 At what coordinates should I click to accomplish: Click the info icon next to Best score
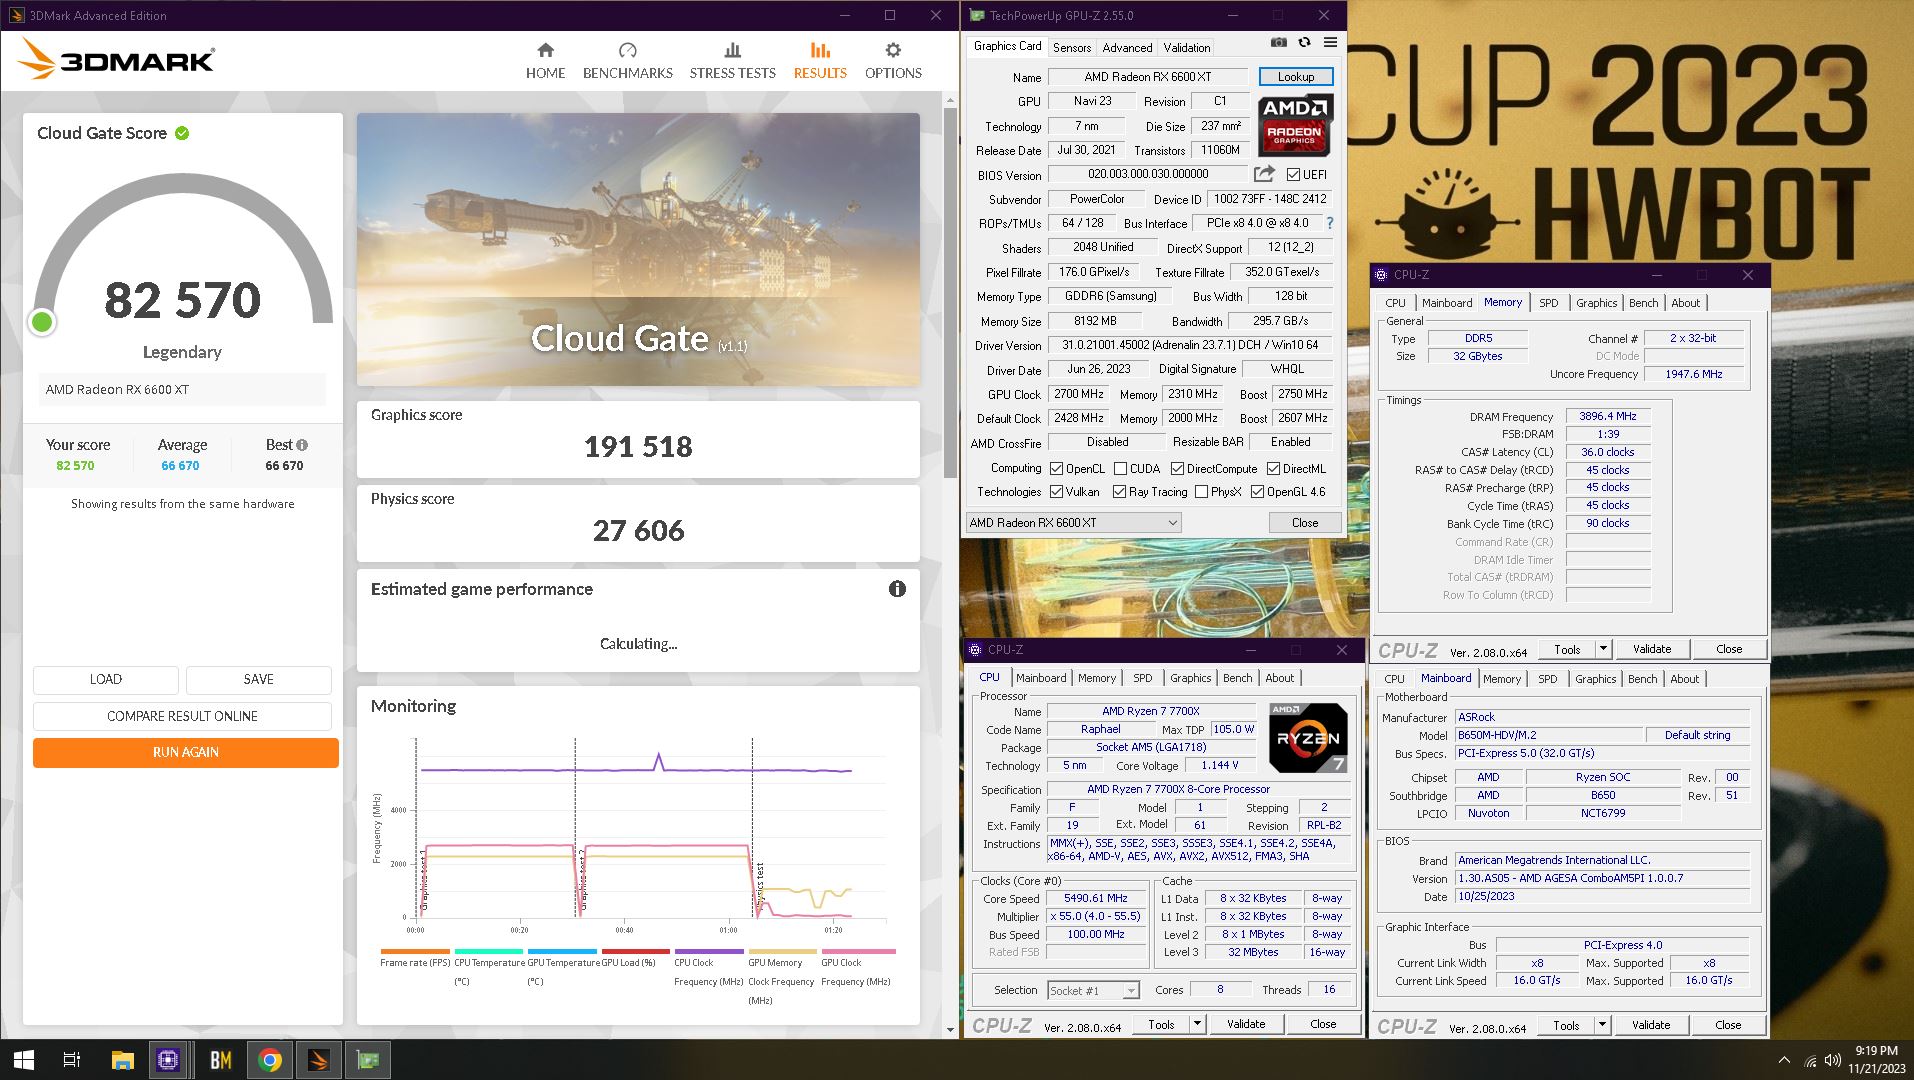(x=302, y=445)
